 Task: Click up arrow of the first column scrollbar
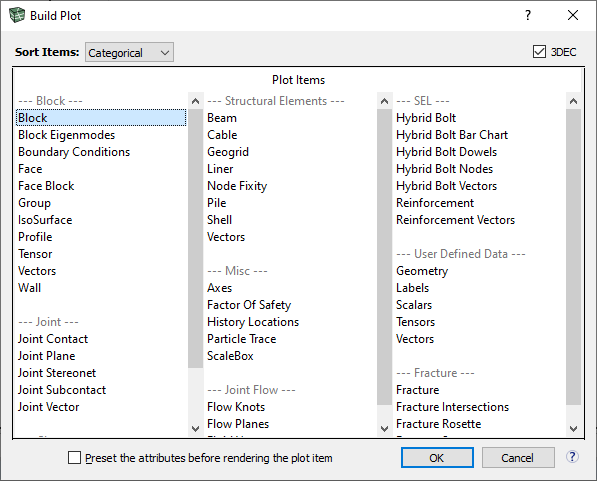point(195,101)
